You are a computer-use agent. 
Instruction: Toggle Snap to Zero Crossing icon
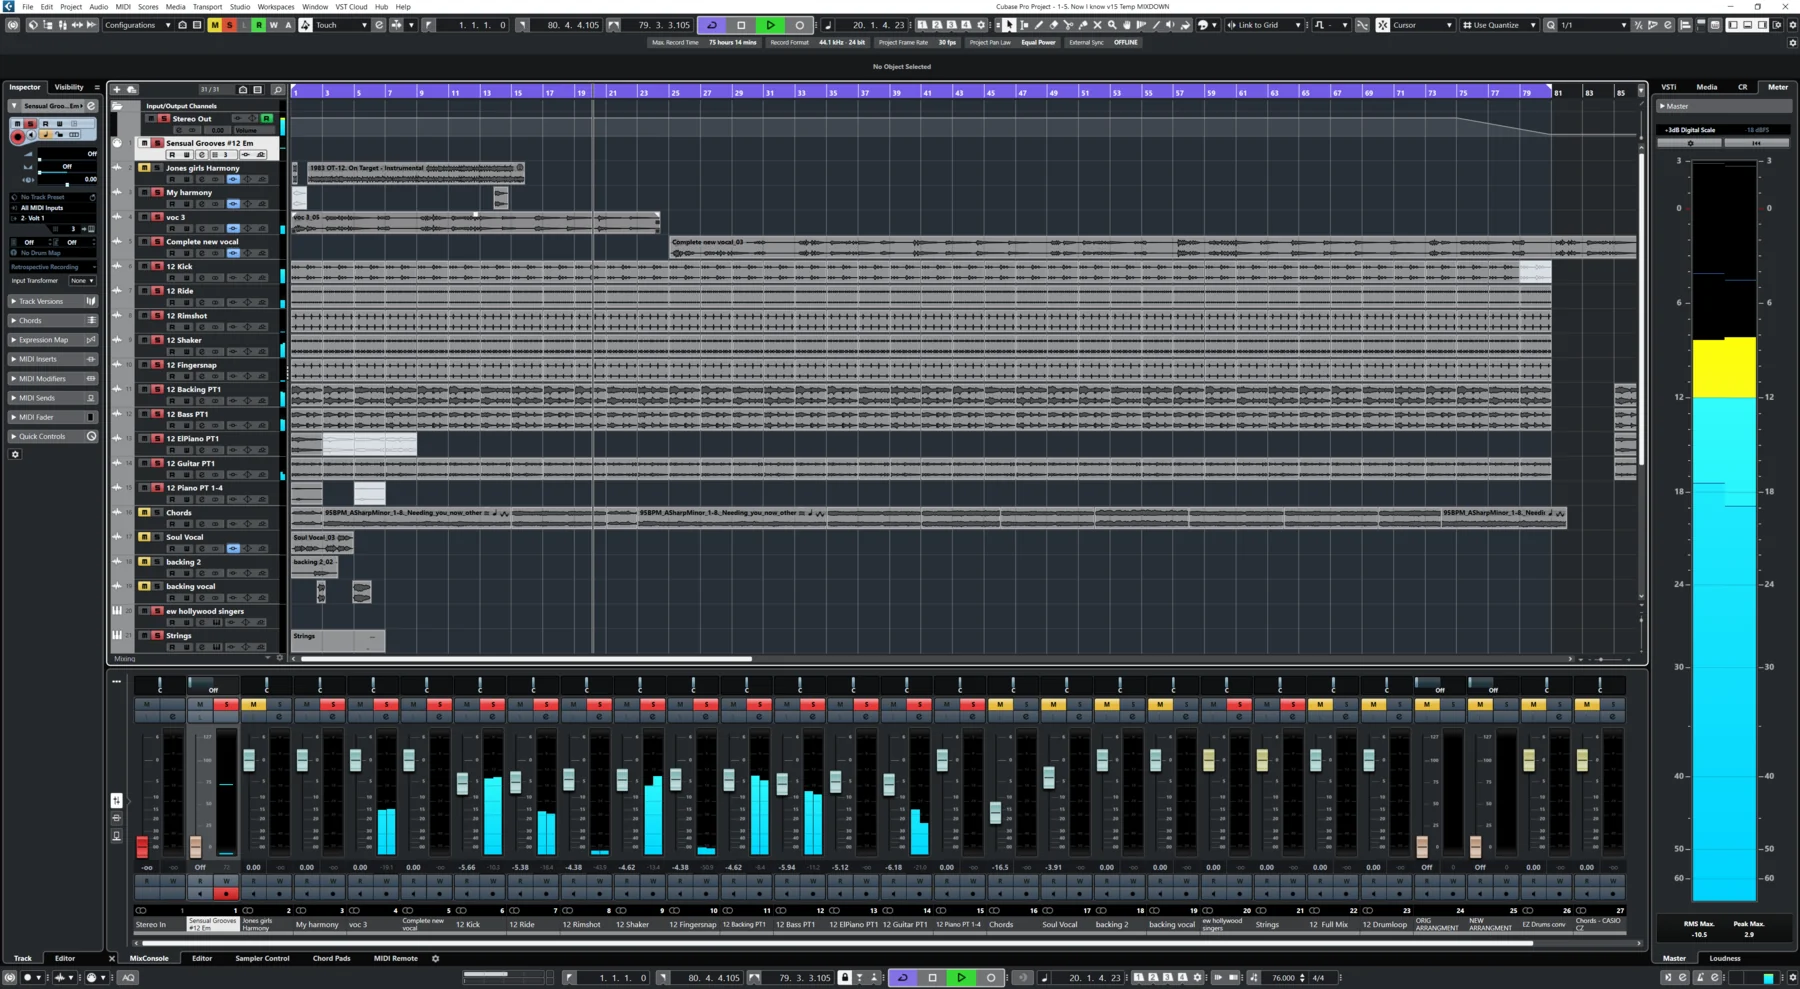[x=1362, y=25]
